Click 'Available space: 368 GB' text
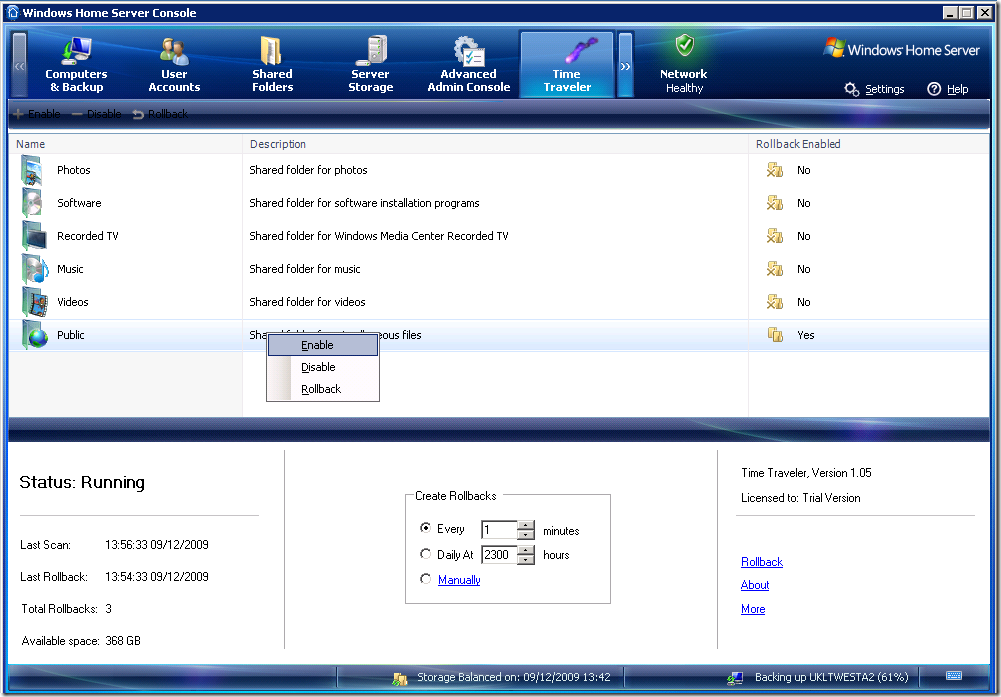 [81, 641]
